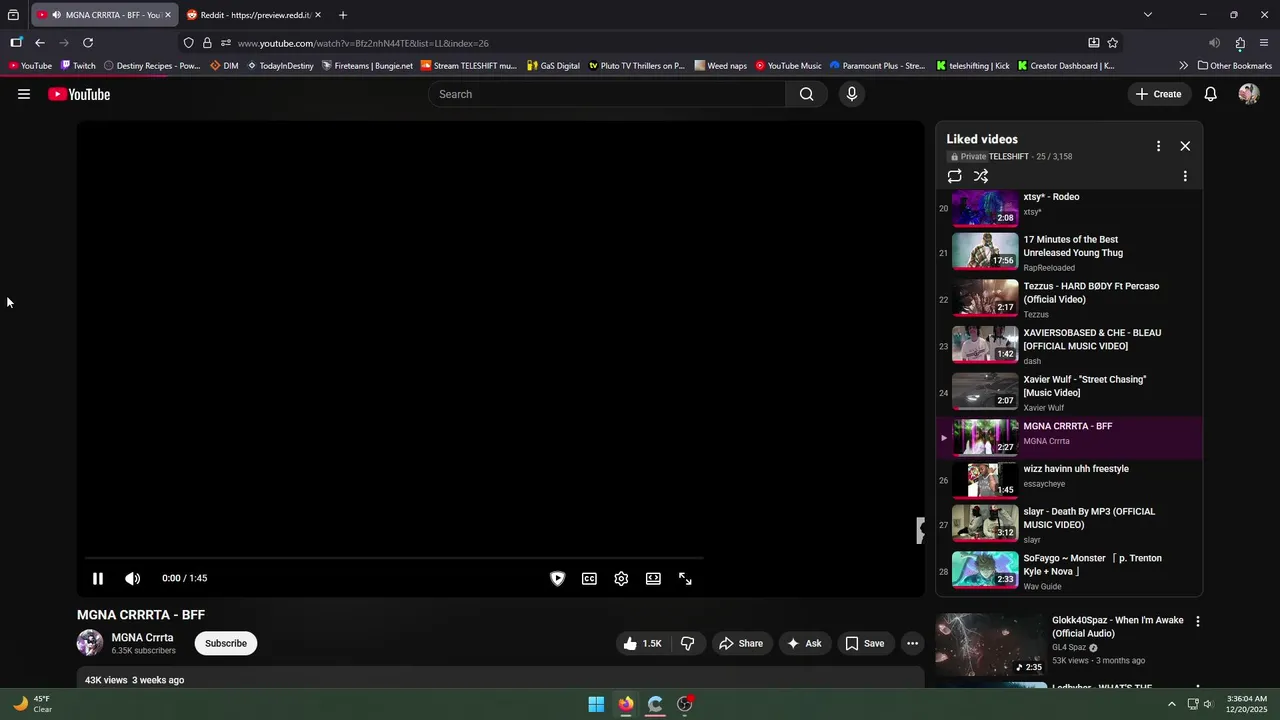The width and height of the screenshot is (1280, 720).
Task: Play wizz havinn uhh freestyle
Action: click(x=1069, y=480)
